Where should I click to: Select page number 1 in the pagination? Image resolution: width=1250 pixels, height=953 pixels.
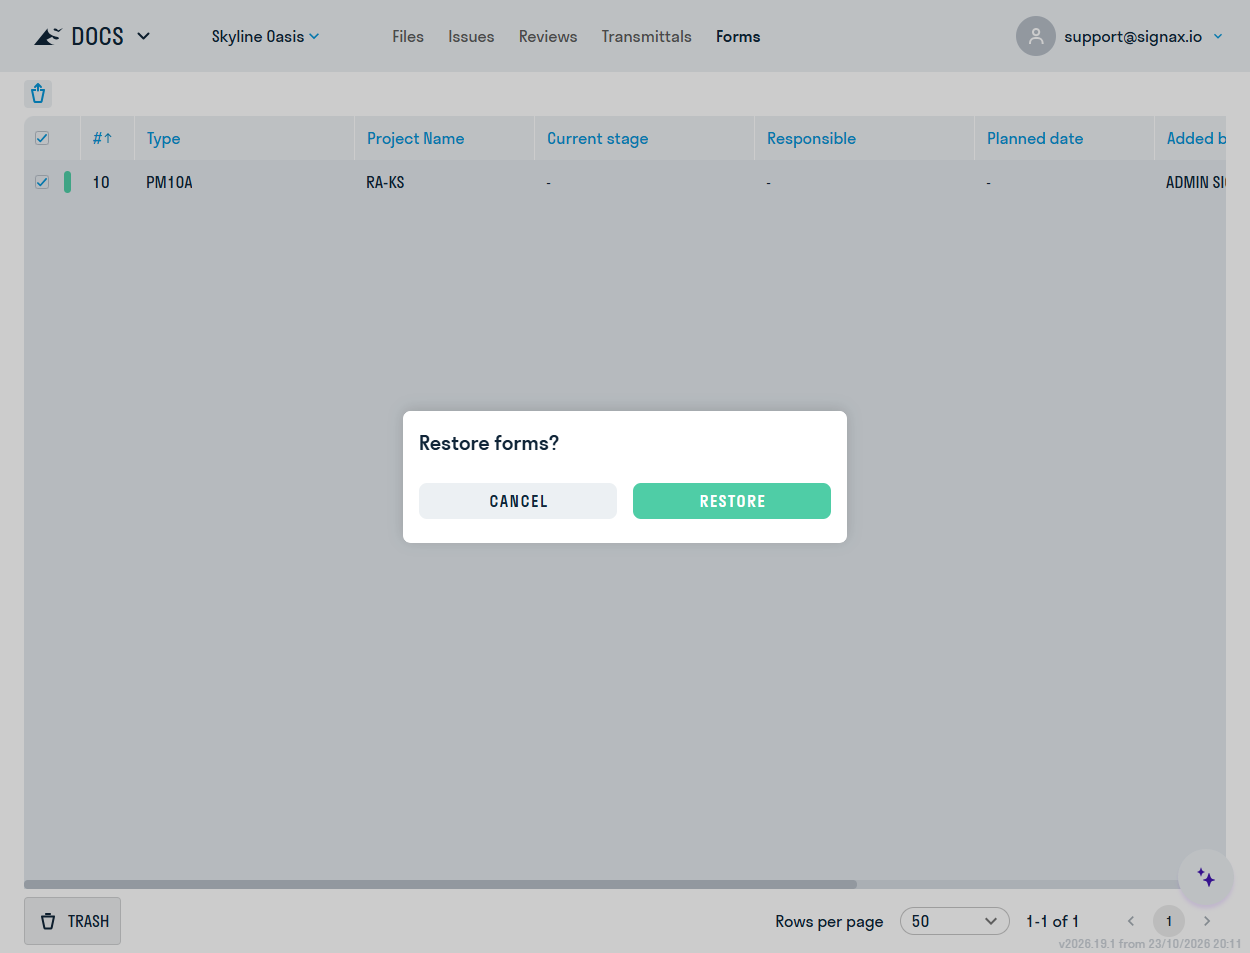(x=1169, y=921)
